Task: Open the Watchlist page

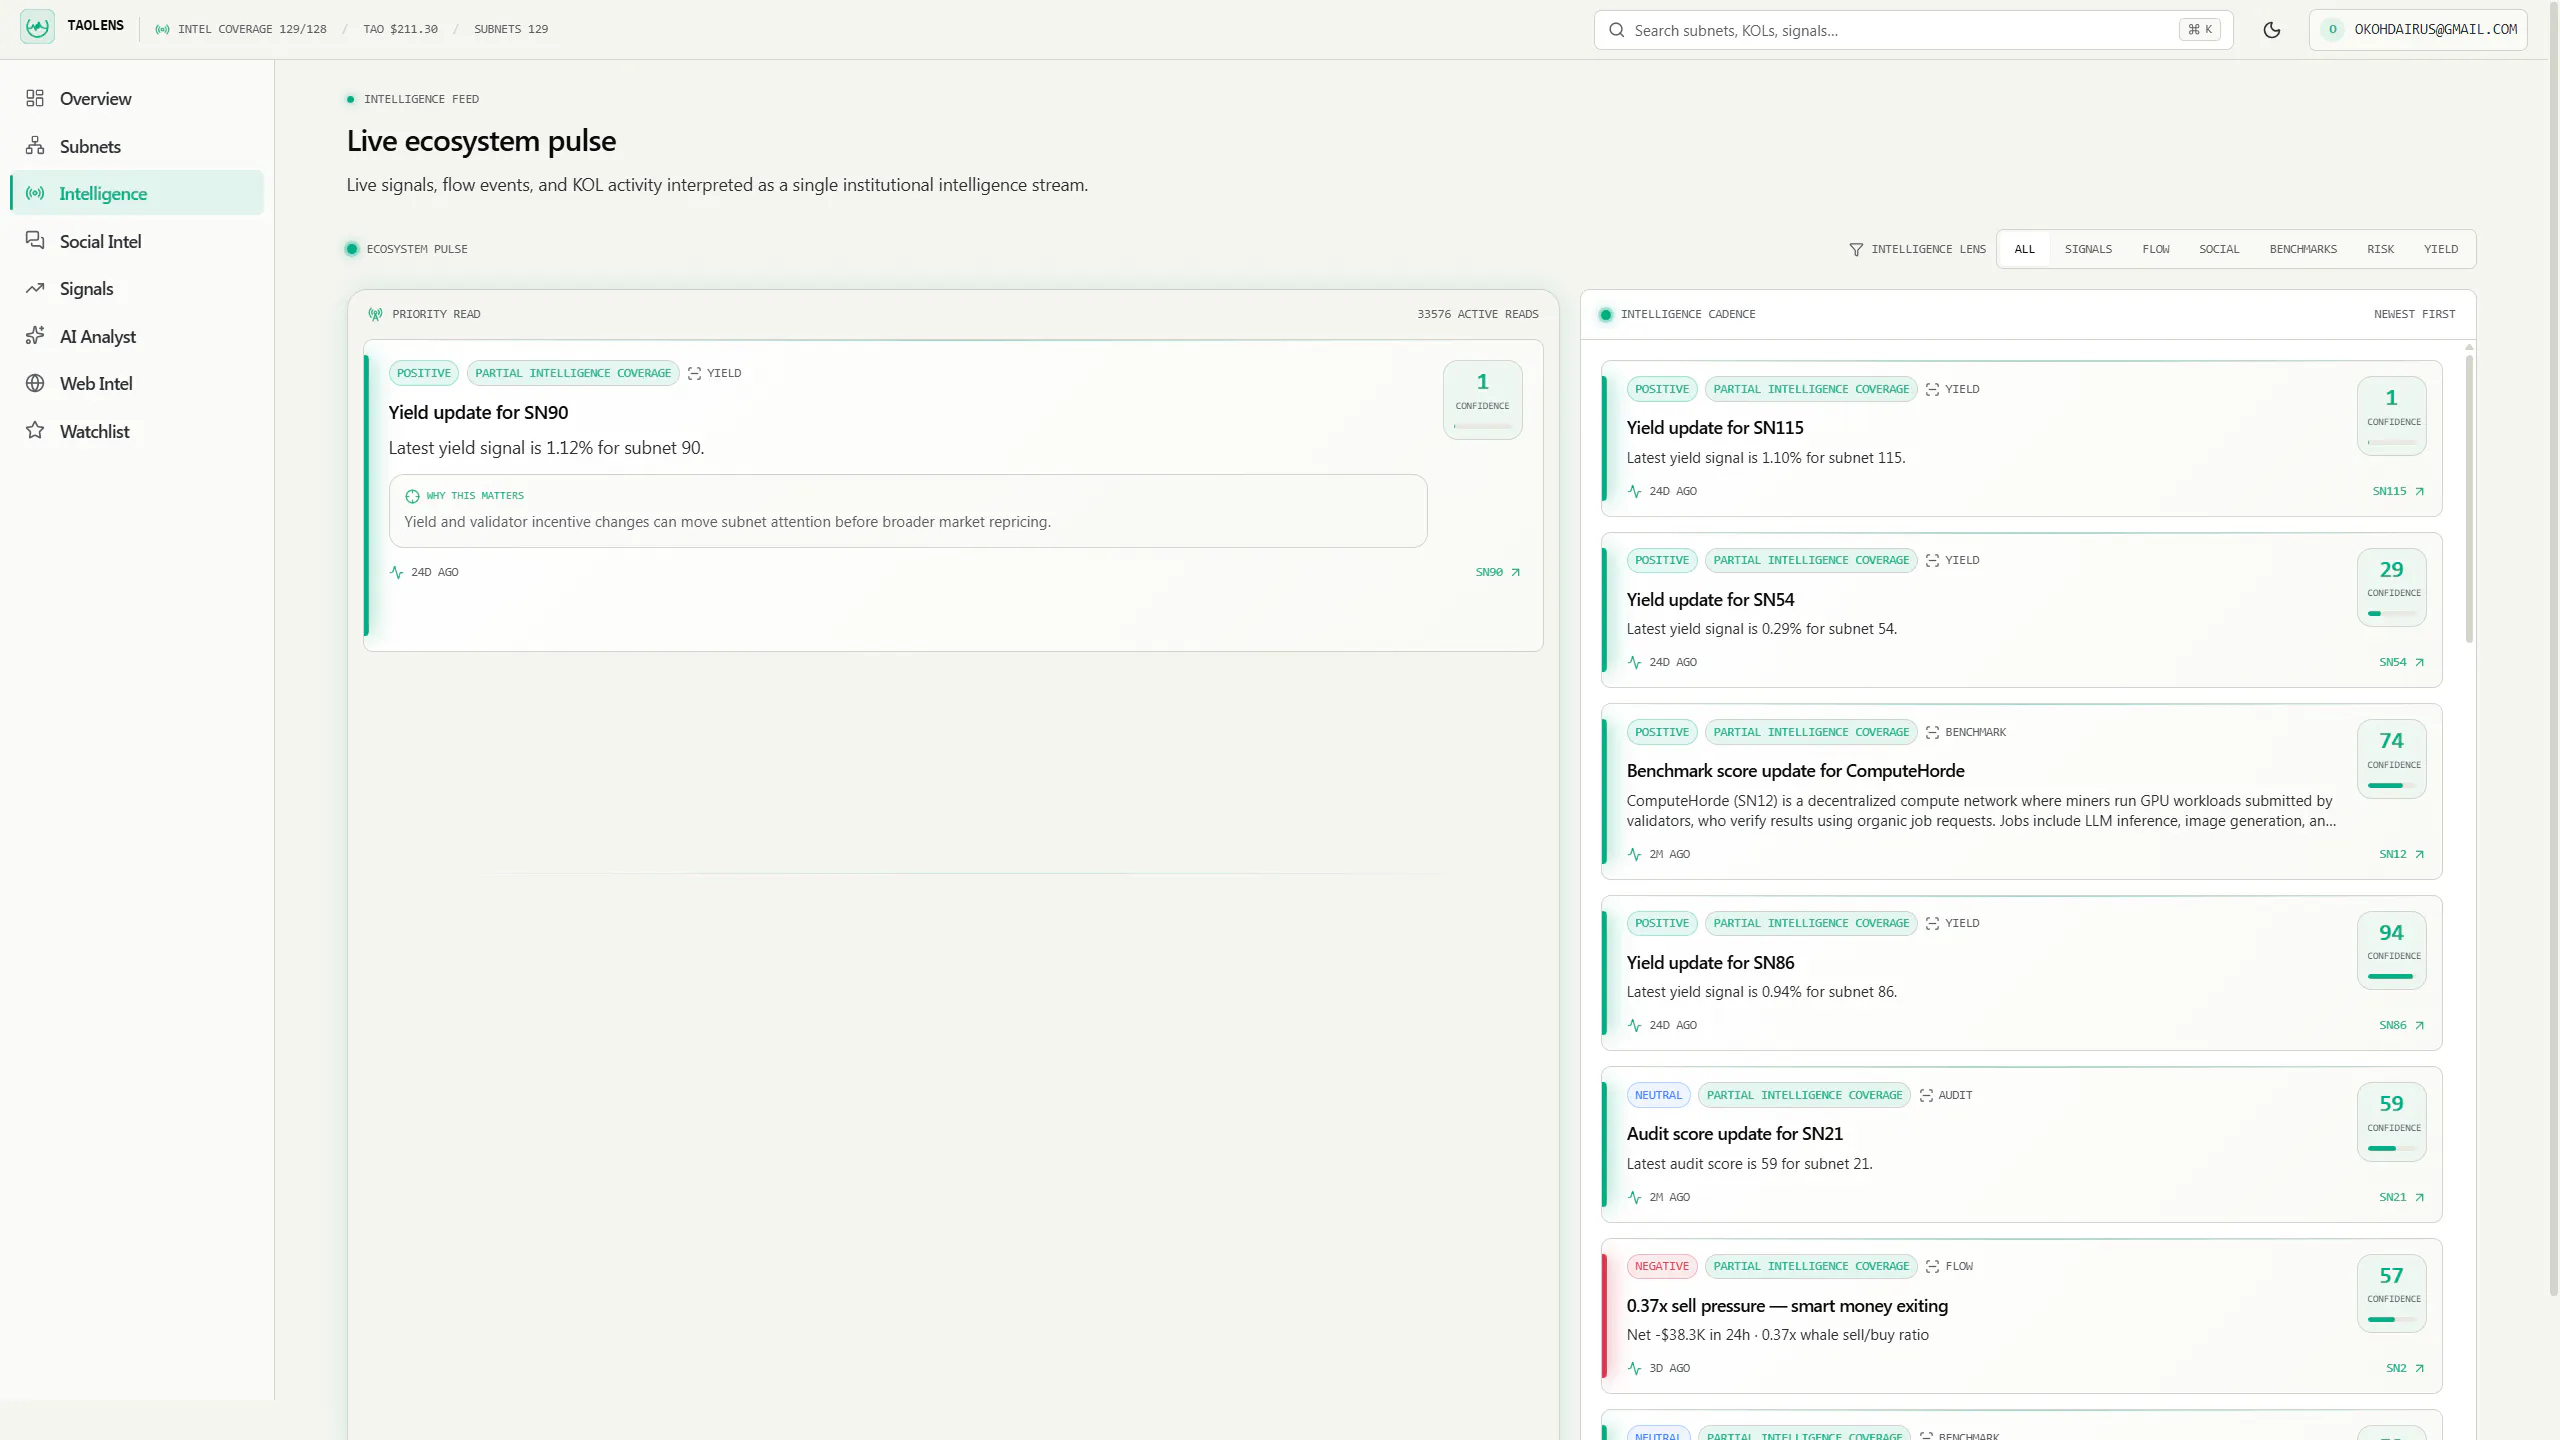Action: [137, 431]
